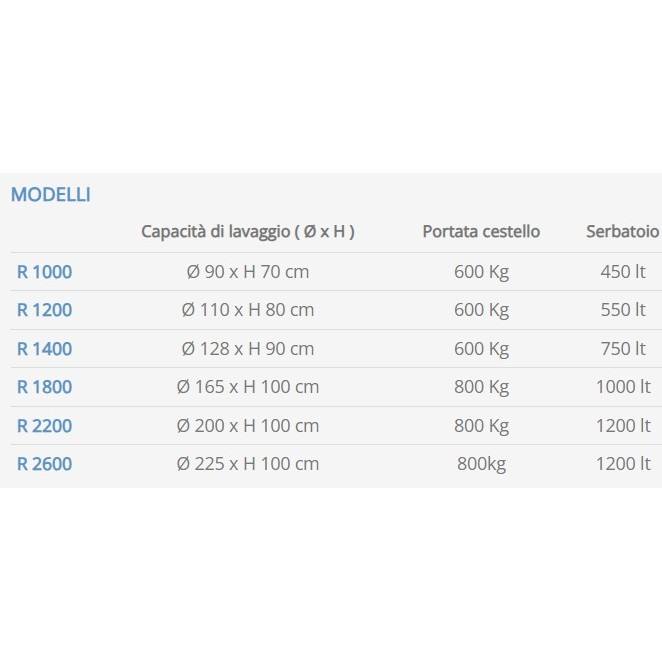Image resolution: width=662 pixels, height=662 pixels.
Task: Select the 750 lt tank value
Action: pos(623,349)
